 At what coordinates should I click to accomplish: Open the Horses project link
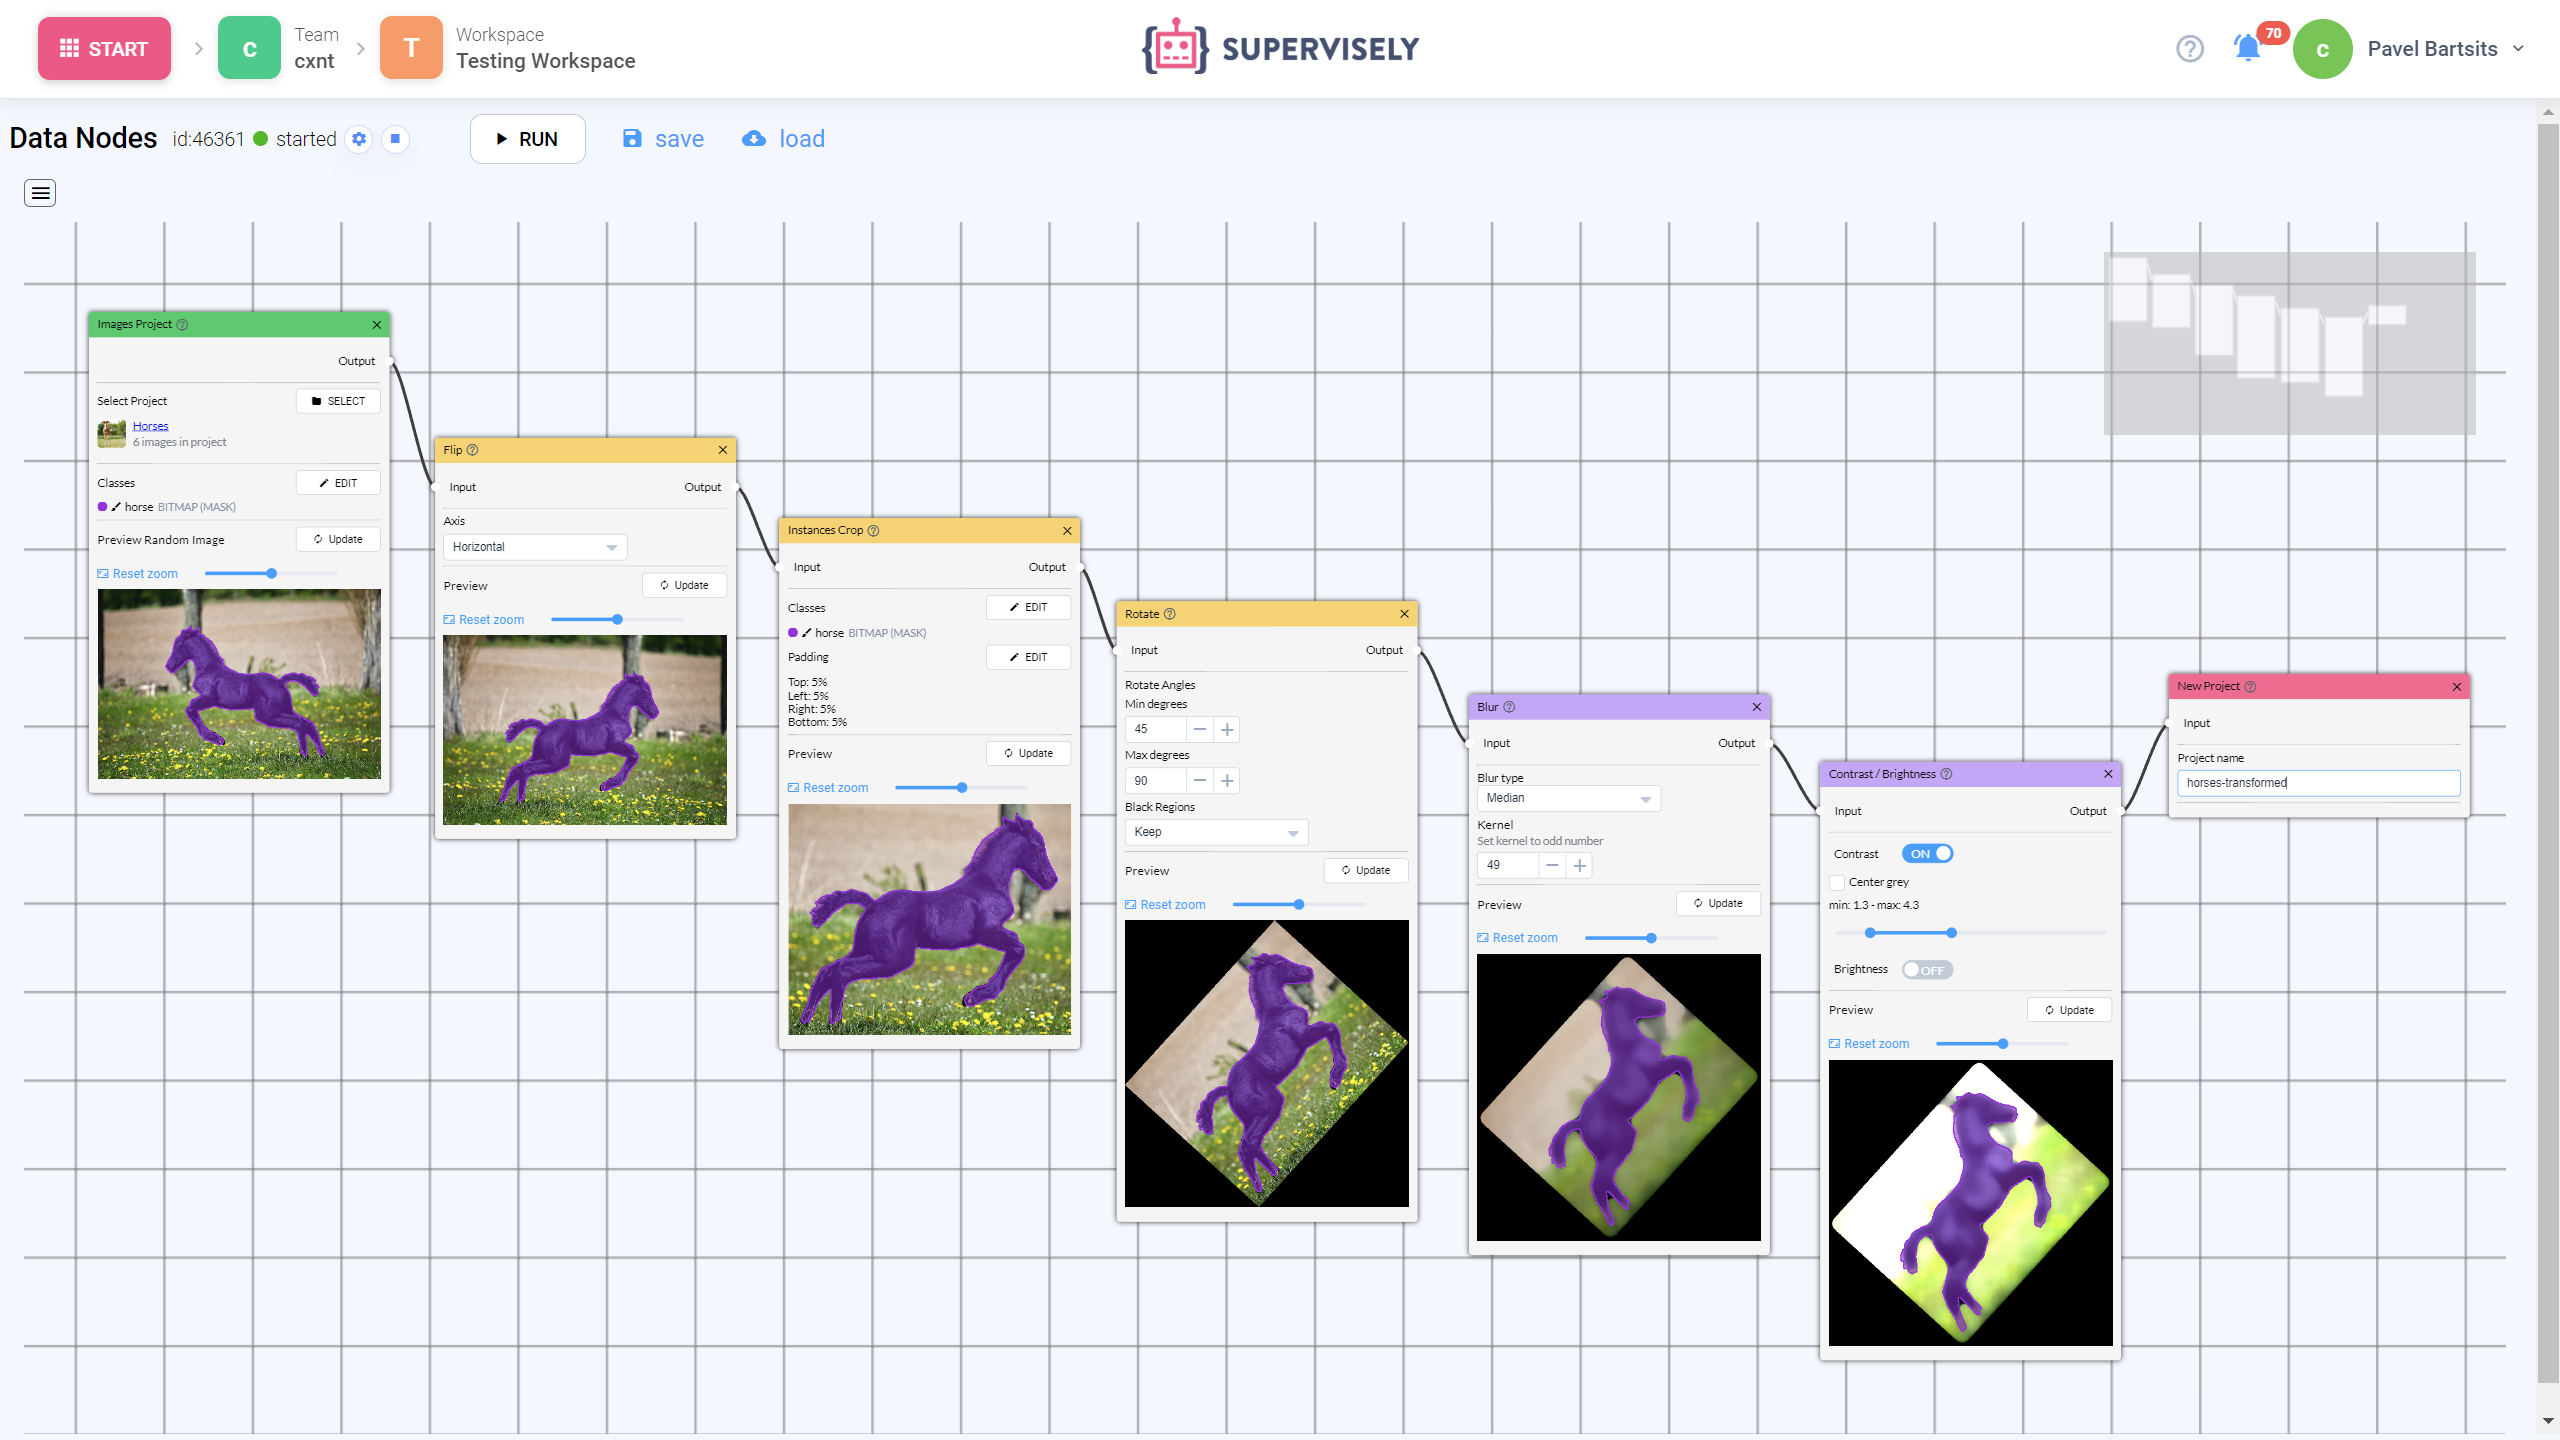click(150, 425)
